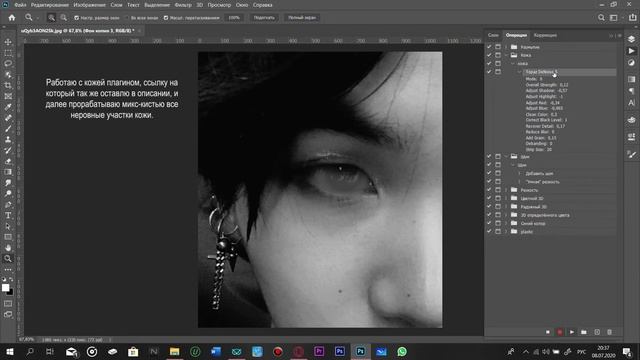Viewport: 640px width, 360px height.
Task: Select the Eraser tool
Action: (8, 161)
